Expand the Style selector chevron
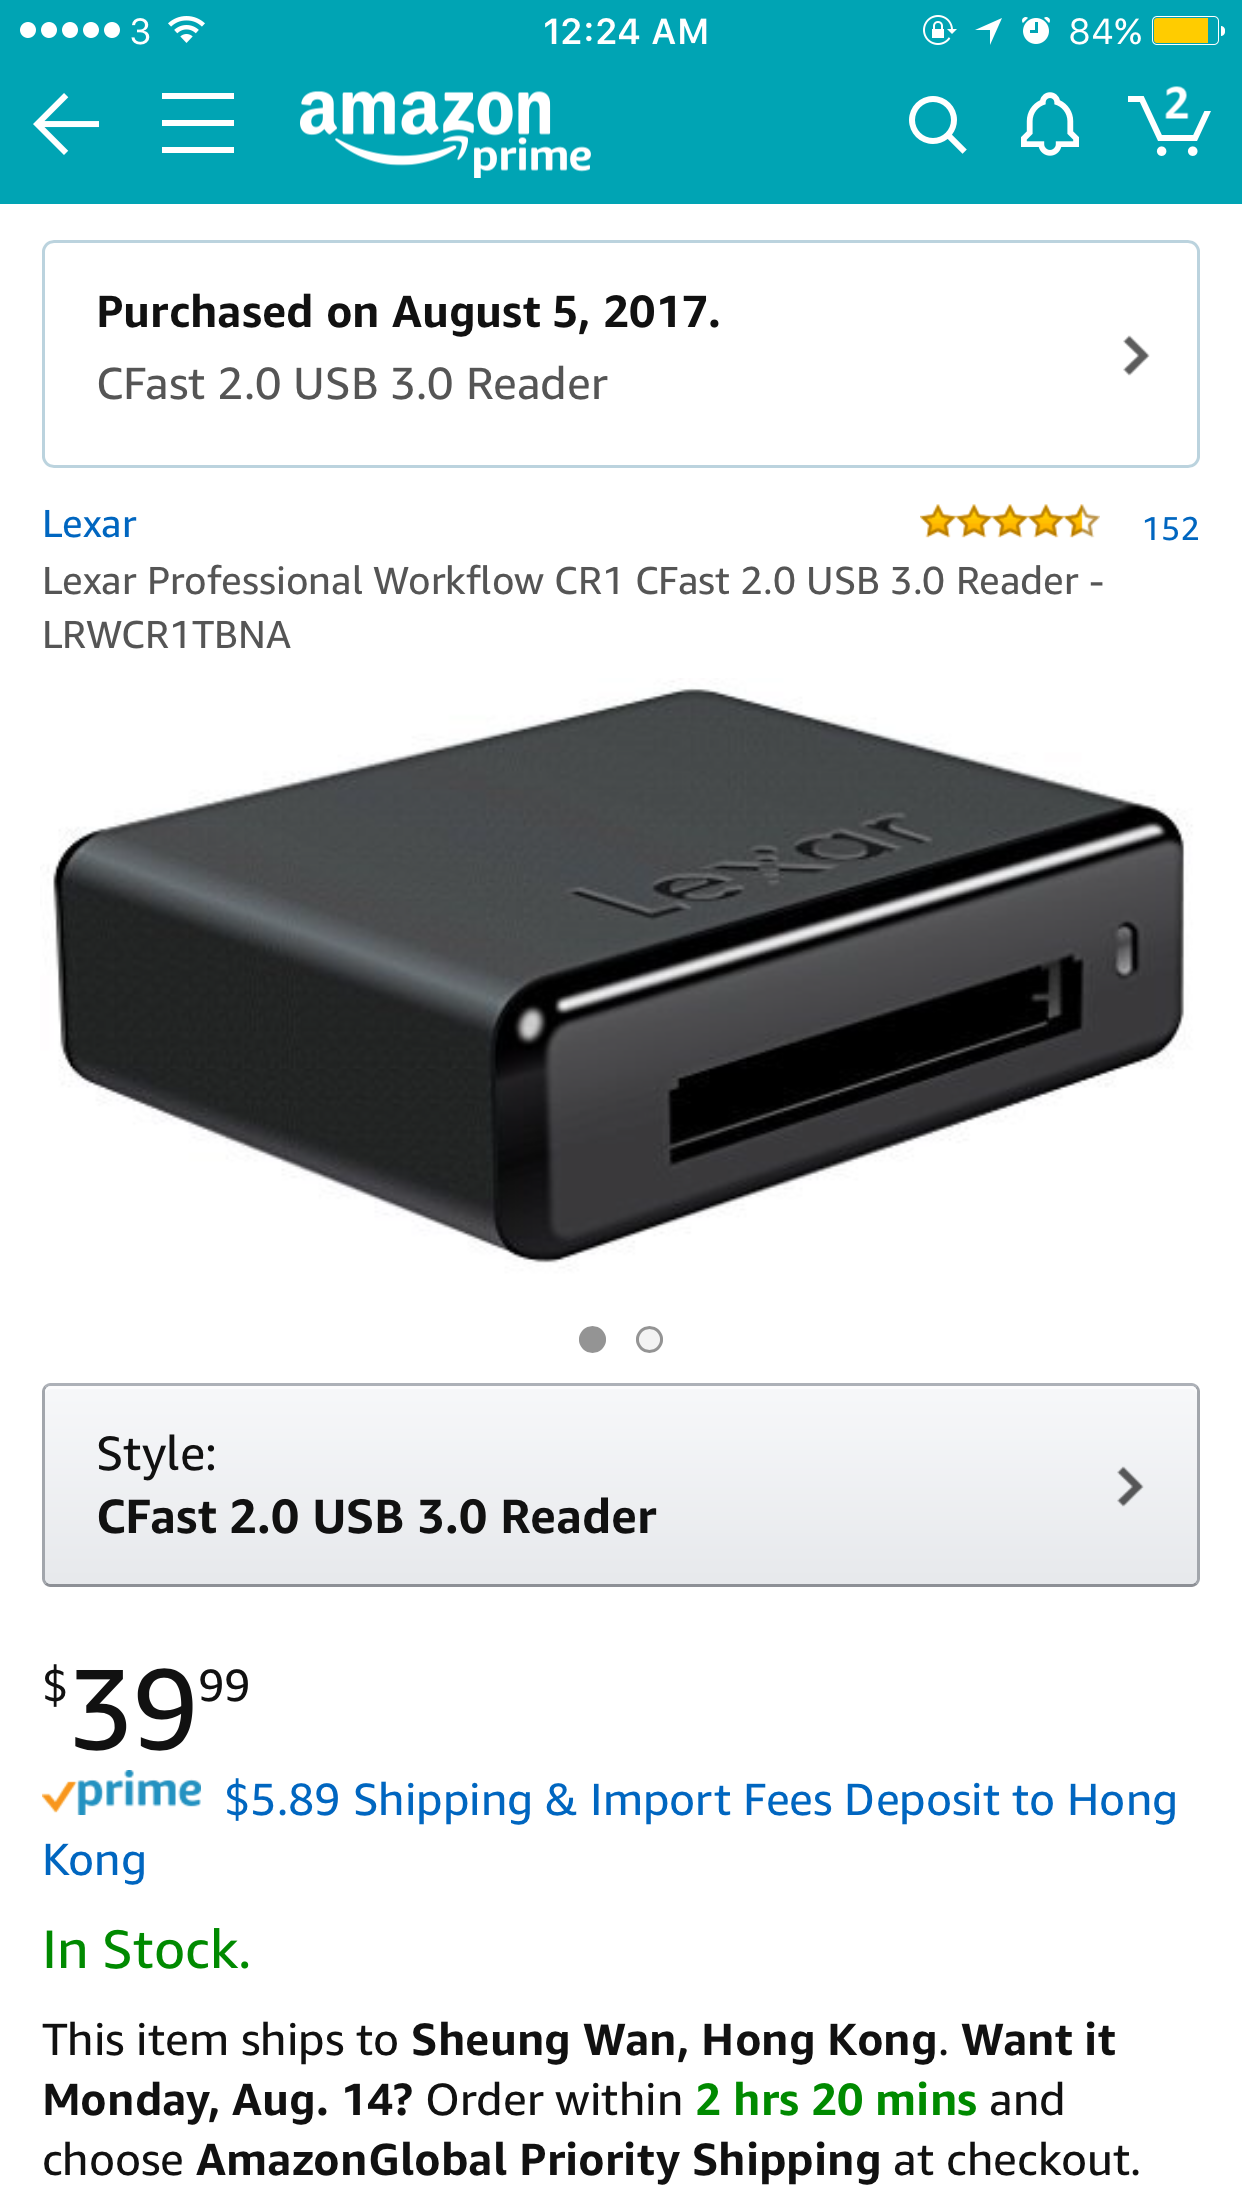The height and width of the screenshot is (2208, 1242). click(1130, 1487)
